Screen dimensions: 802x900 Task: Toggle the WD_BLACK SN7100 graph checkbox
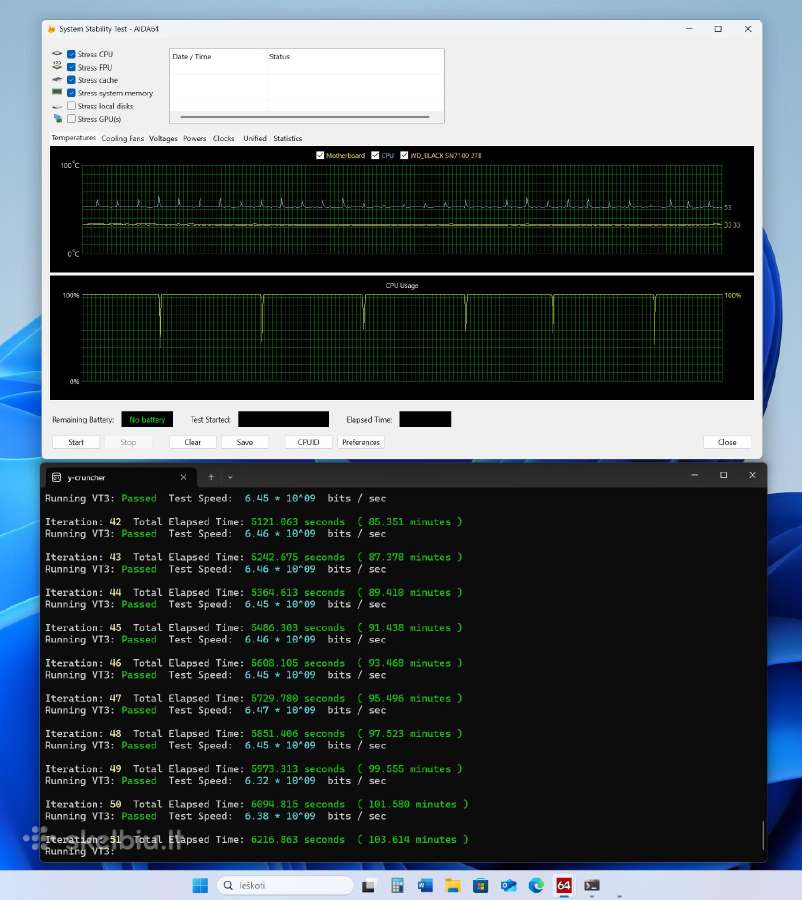404,155
